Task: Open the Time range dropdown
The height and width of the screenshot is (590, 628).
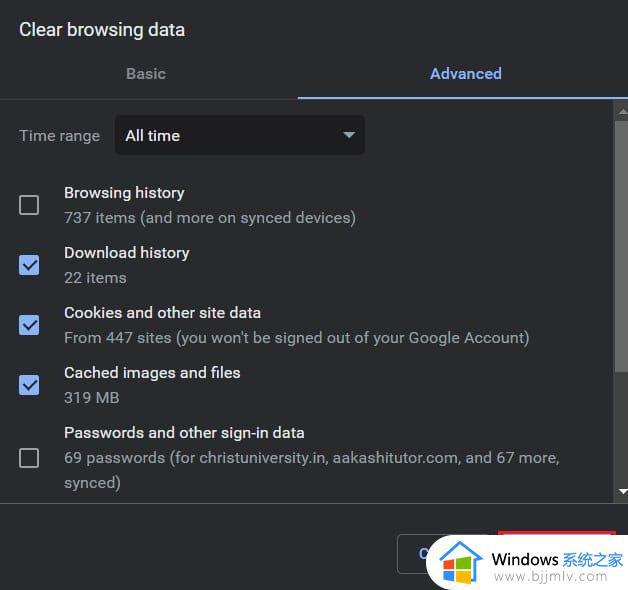Action: 240,135
